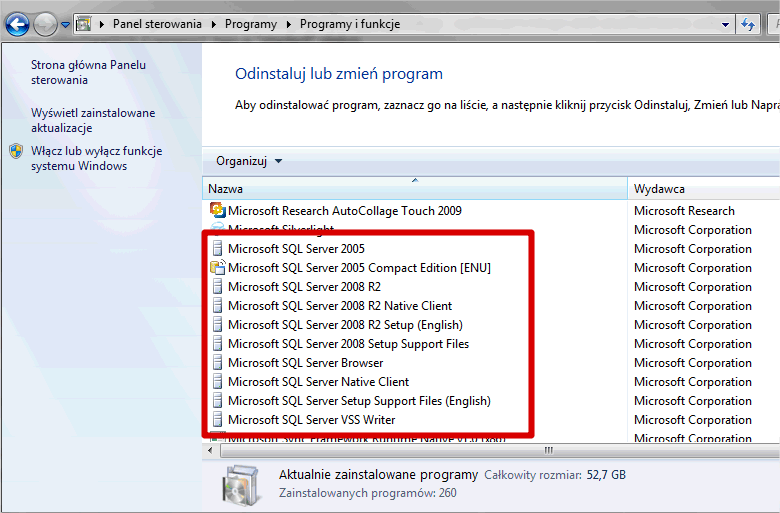Select Microsoft SQL Server 2005 Compact Edition [ENU]
The width and height of the screenshot is (780, 513).
359,268
